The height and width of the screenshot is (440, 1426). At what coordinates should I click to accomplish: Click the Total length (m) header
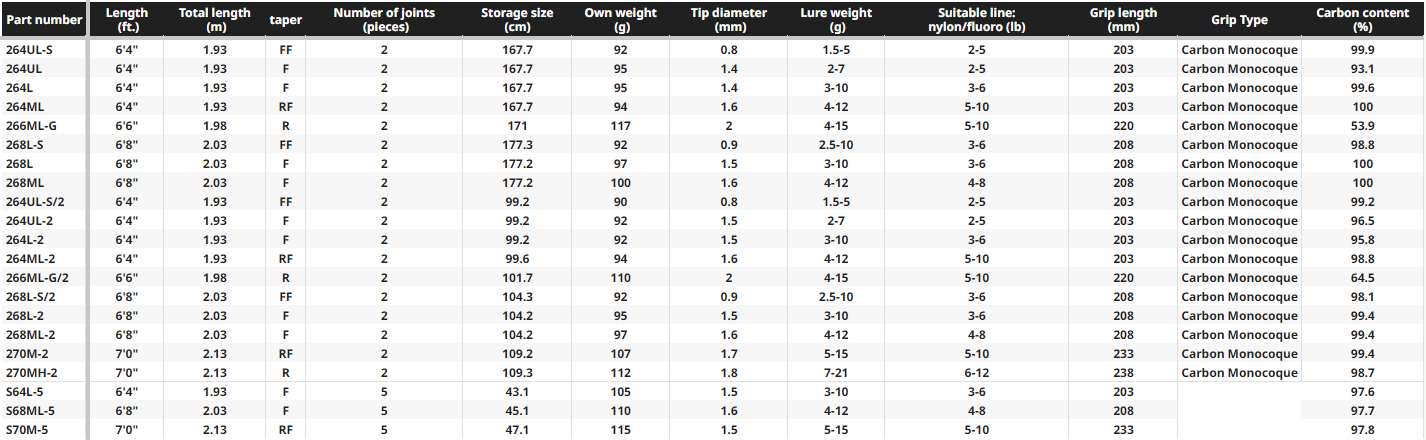pyautogui.click(x=214, y=20)
